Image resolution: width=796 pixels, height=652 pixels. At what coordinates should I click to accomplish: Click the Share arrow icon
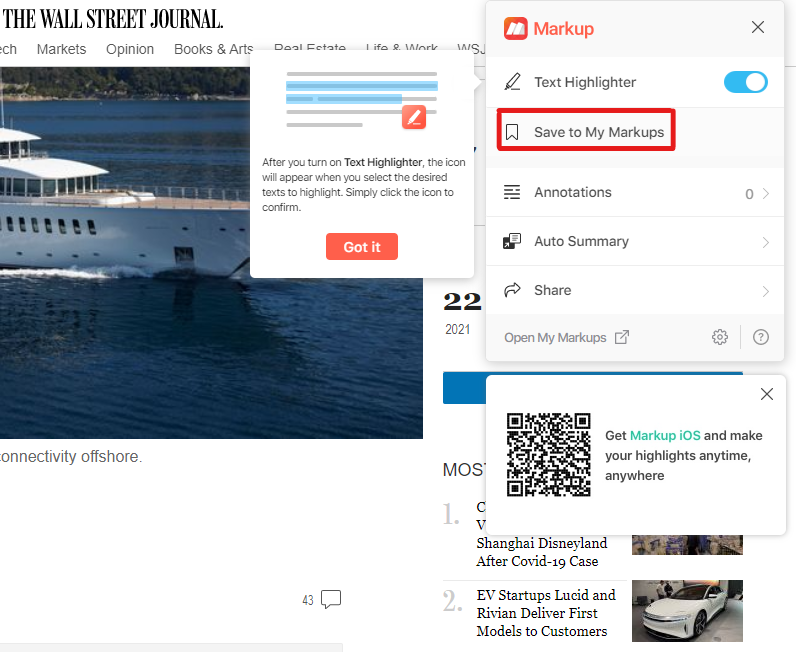512,289
